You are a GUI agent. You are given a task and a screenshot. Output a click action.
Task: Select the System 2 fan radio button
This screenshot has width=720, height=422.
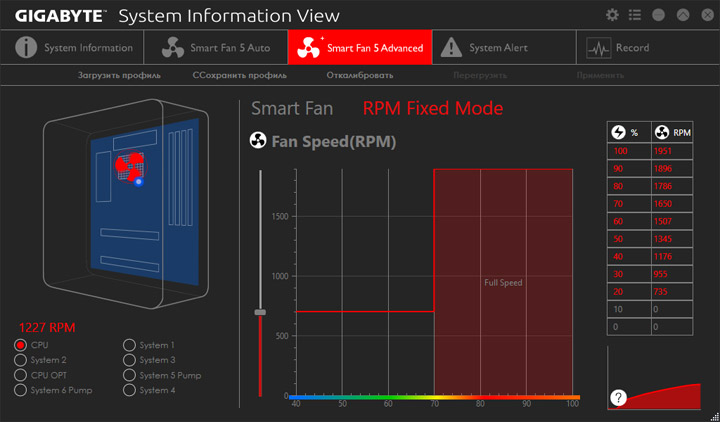(20, 360)
